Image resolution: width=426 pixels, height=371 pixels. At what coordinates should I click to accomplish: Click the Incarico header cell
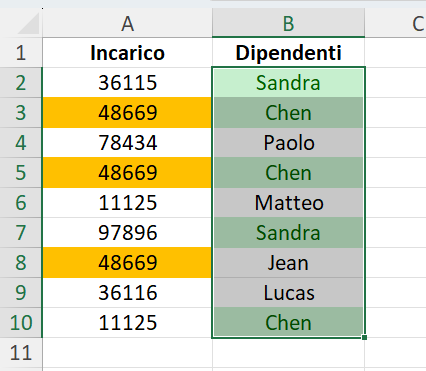127,53
